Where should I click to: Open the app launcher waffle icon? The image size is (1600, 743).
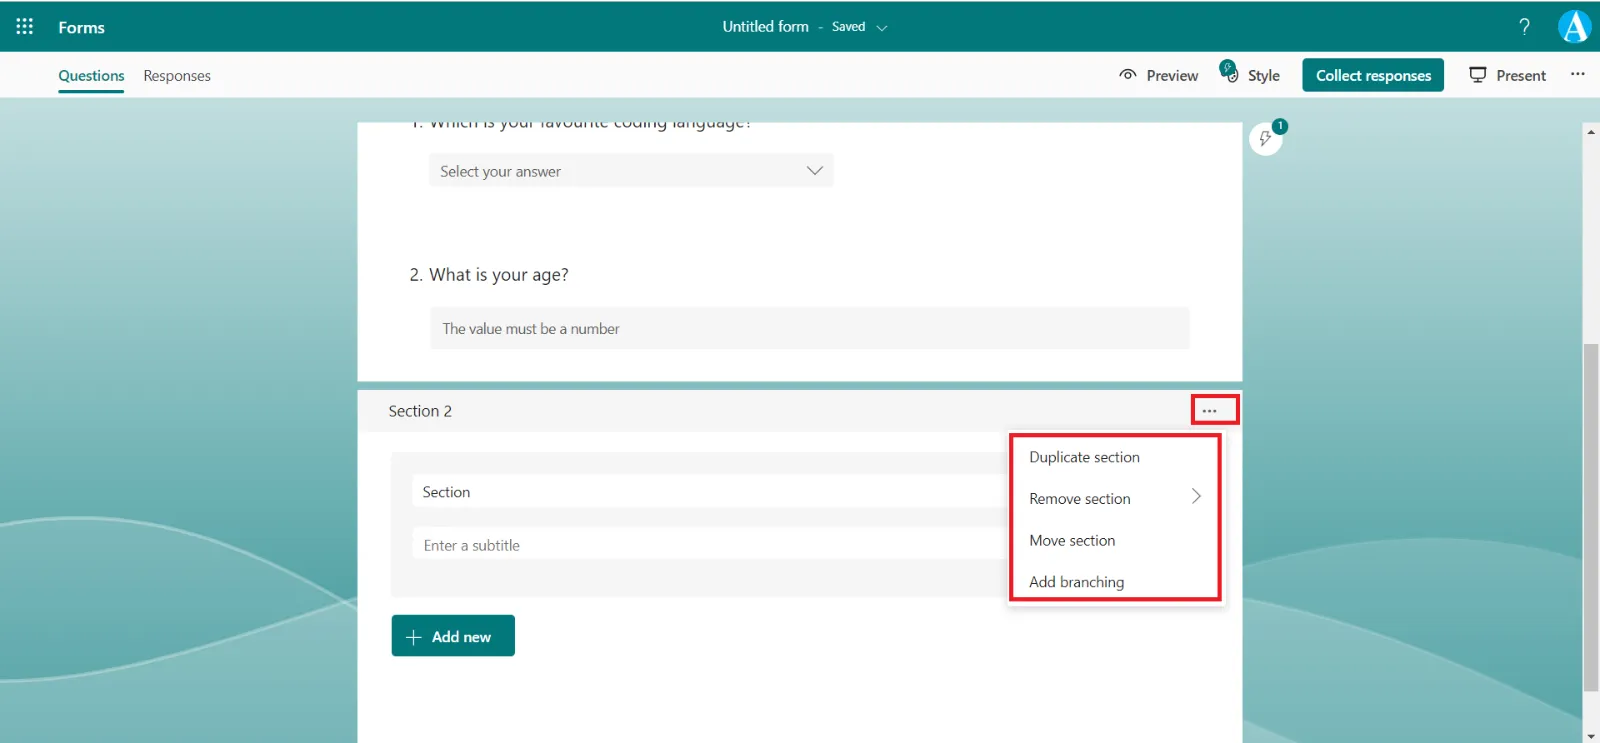coord(25,27)
